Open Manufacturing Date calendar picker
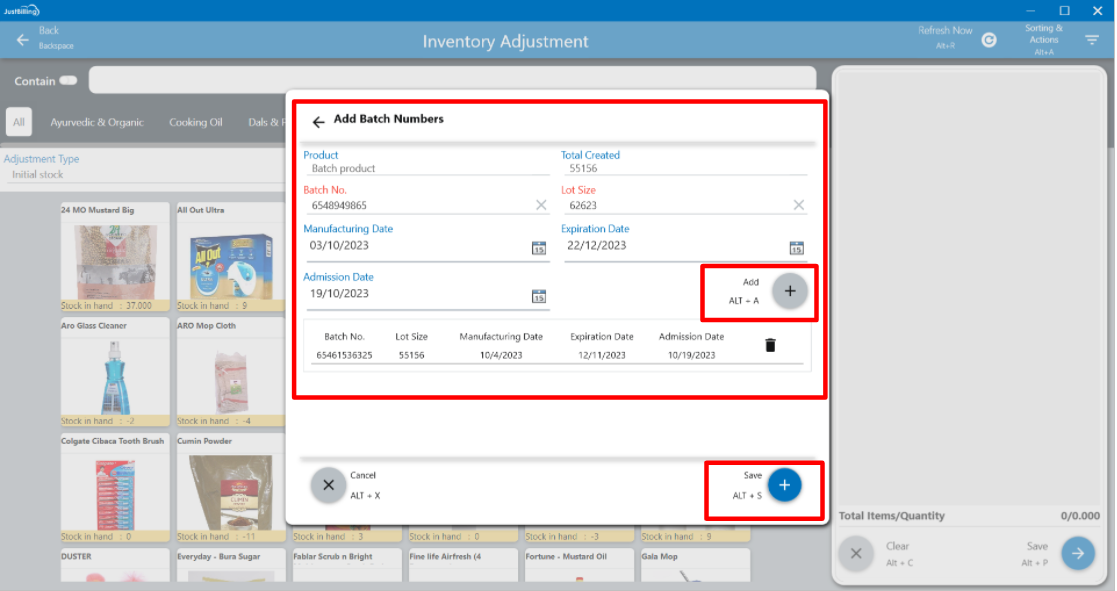This screenshot has width=1117, height=591. tap(539, 248)
